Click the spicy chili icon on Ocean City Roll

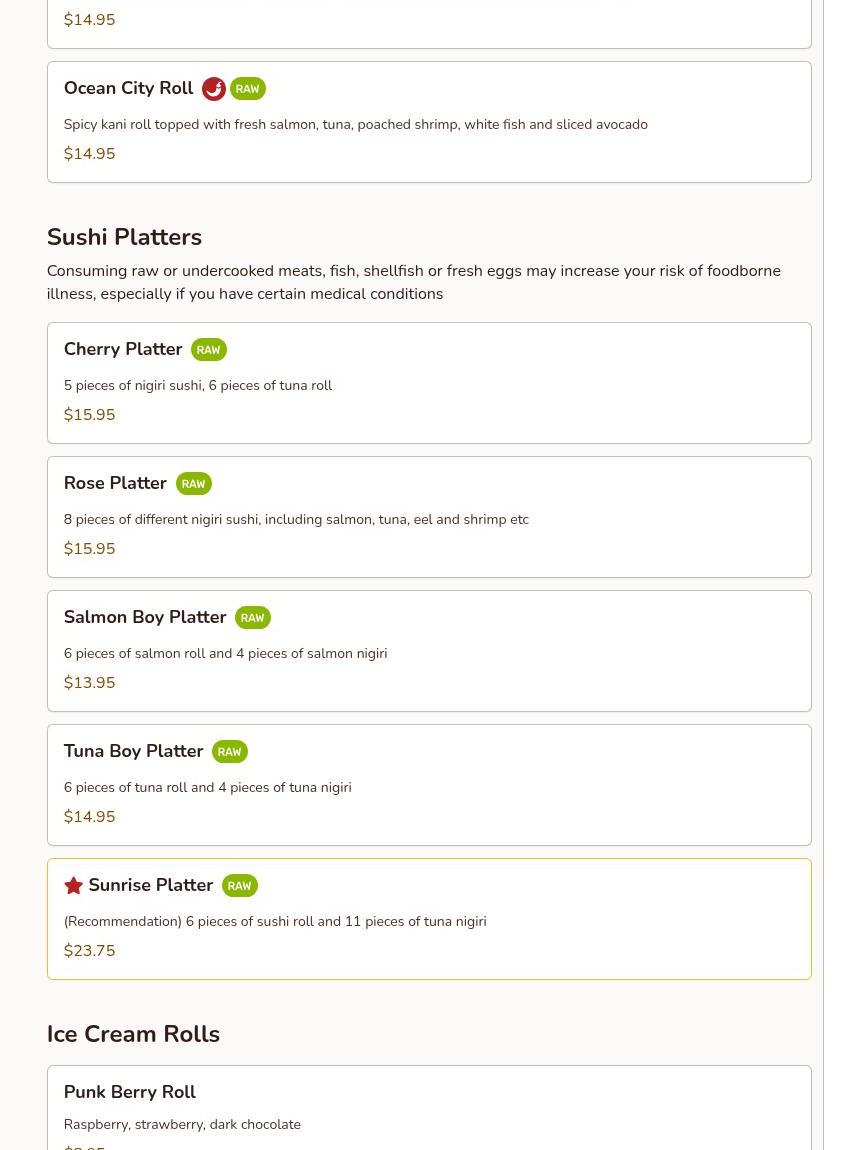pyautogui.click(x=213, y=89)
